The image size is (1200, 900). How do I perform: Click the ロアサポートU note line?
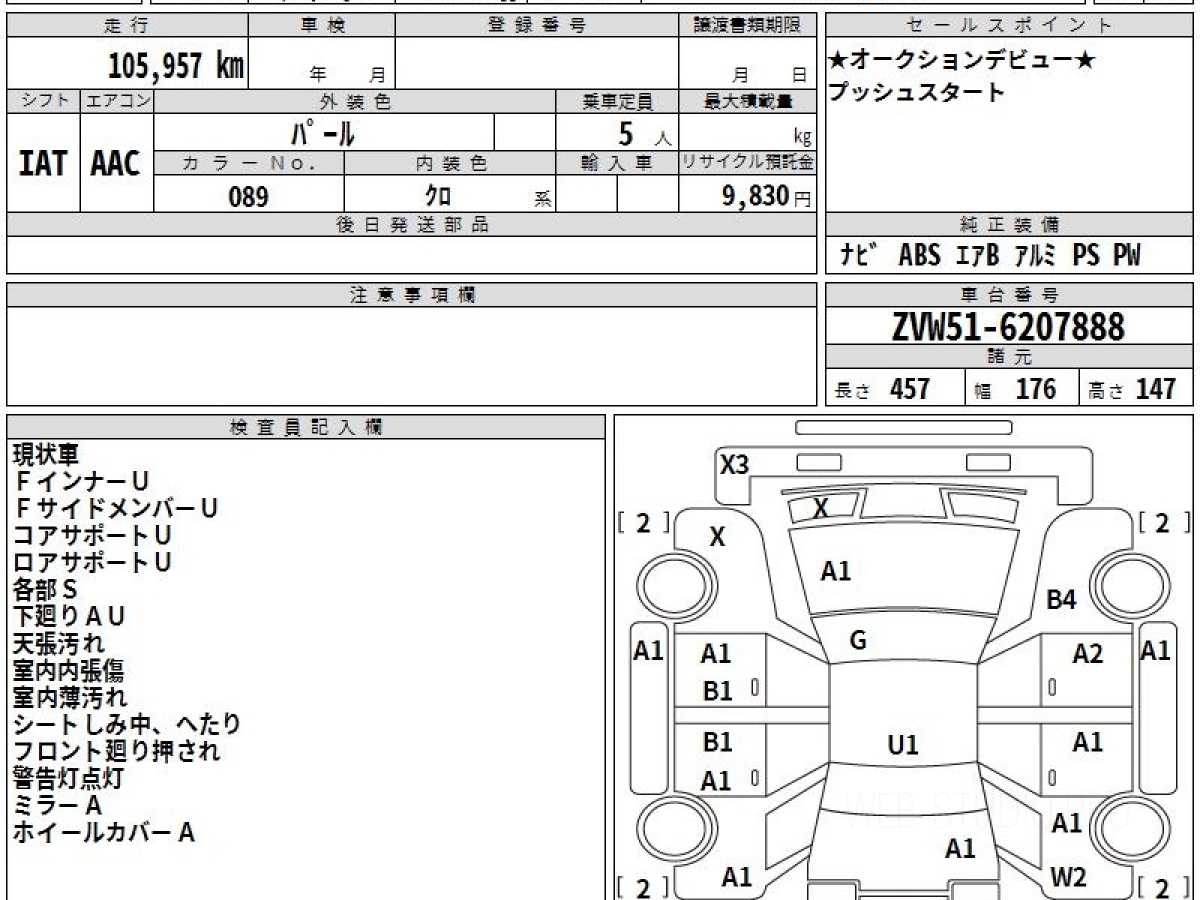tap(92, 562)
